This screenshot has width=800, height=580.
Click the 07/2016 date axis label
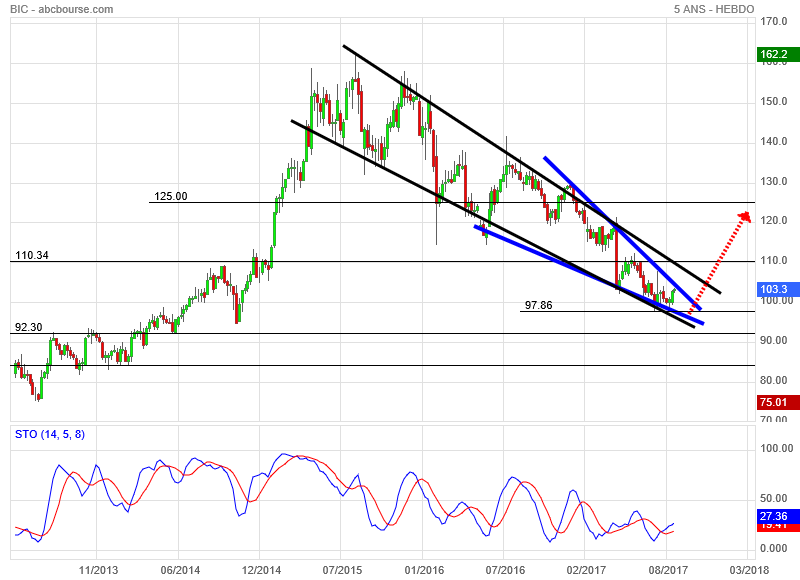pos(505,570)
